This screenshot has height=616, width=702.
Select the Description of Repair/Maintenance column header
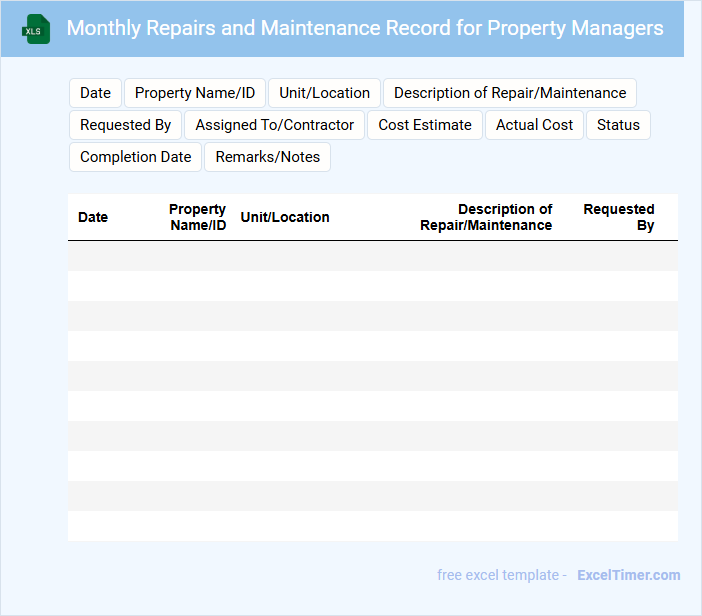(x=486, y=217)
